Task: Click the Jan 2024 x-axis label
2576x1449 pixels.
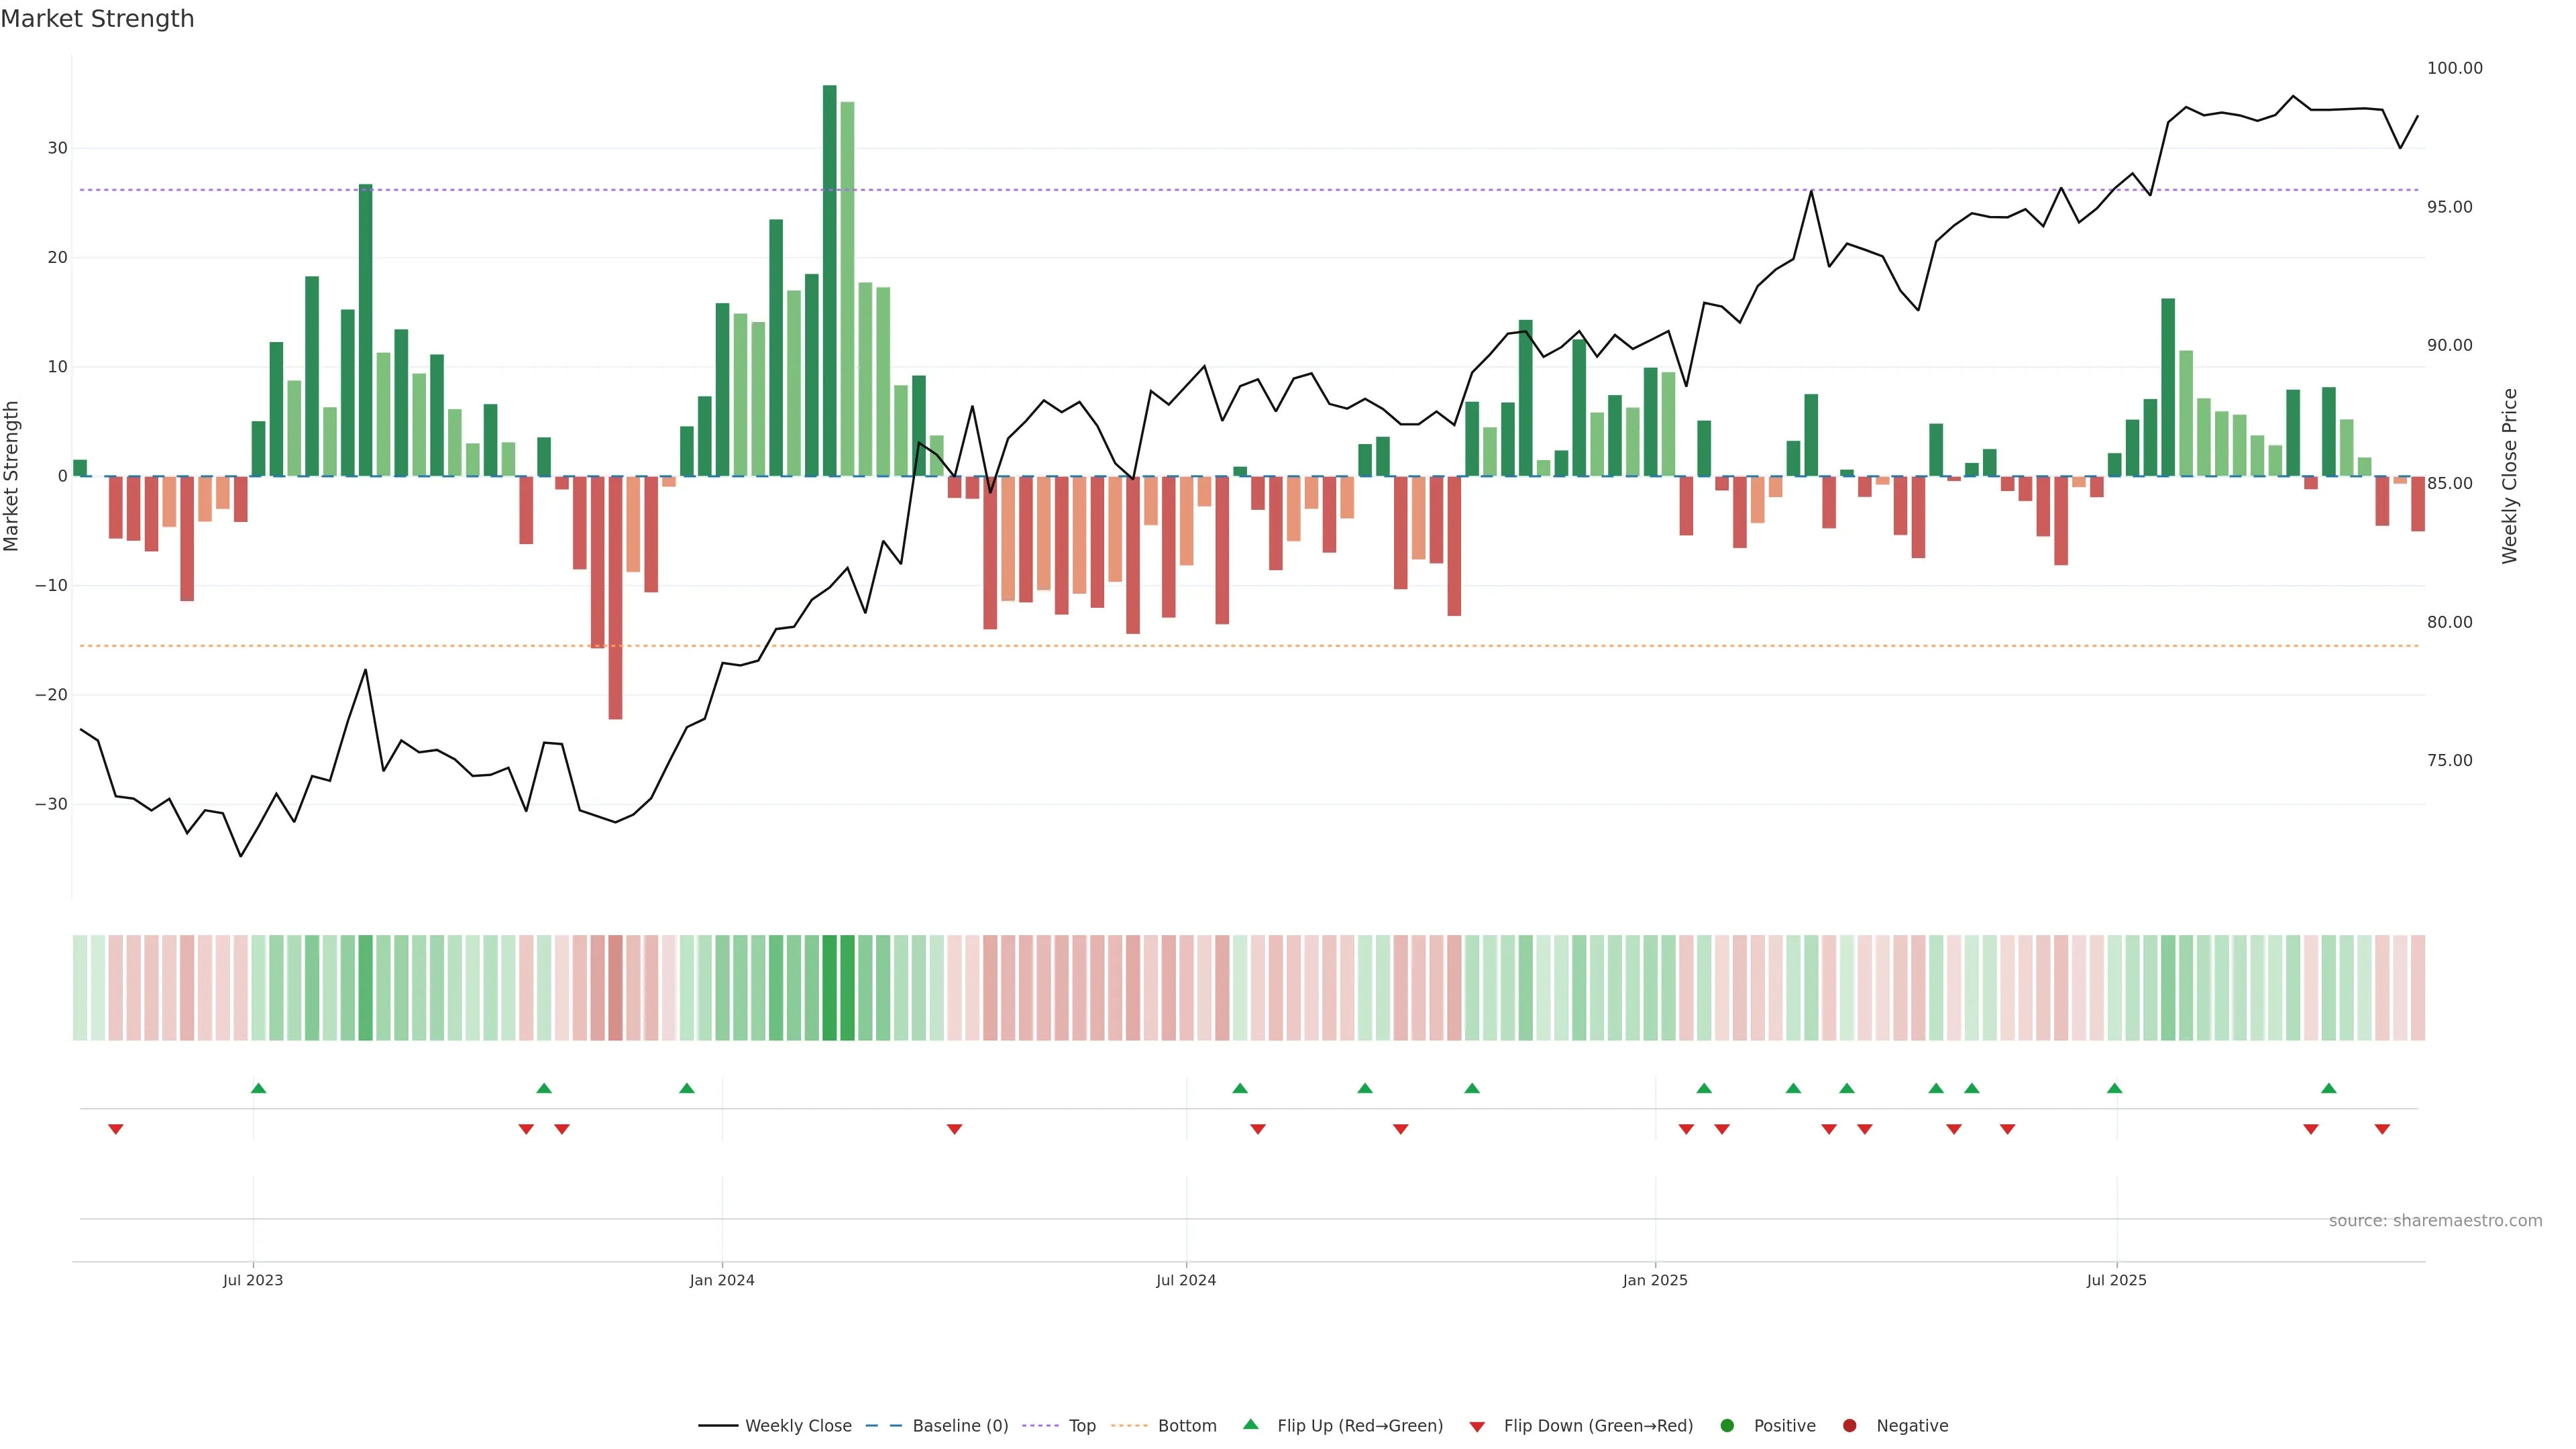Action: [722, 1280]
